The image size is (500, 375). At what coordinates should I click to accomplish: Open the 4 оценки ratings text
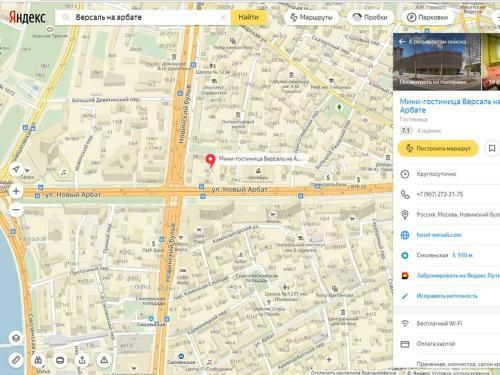pos(429,131)
